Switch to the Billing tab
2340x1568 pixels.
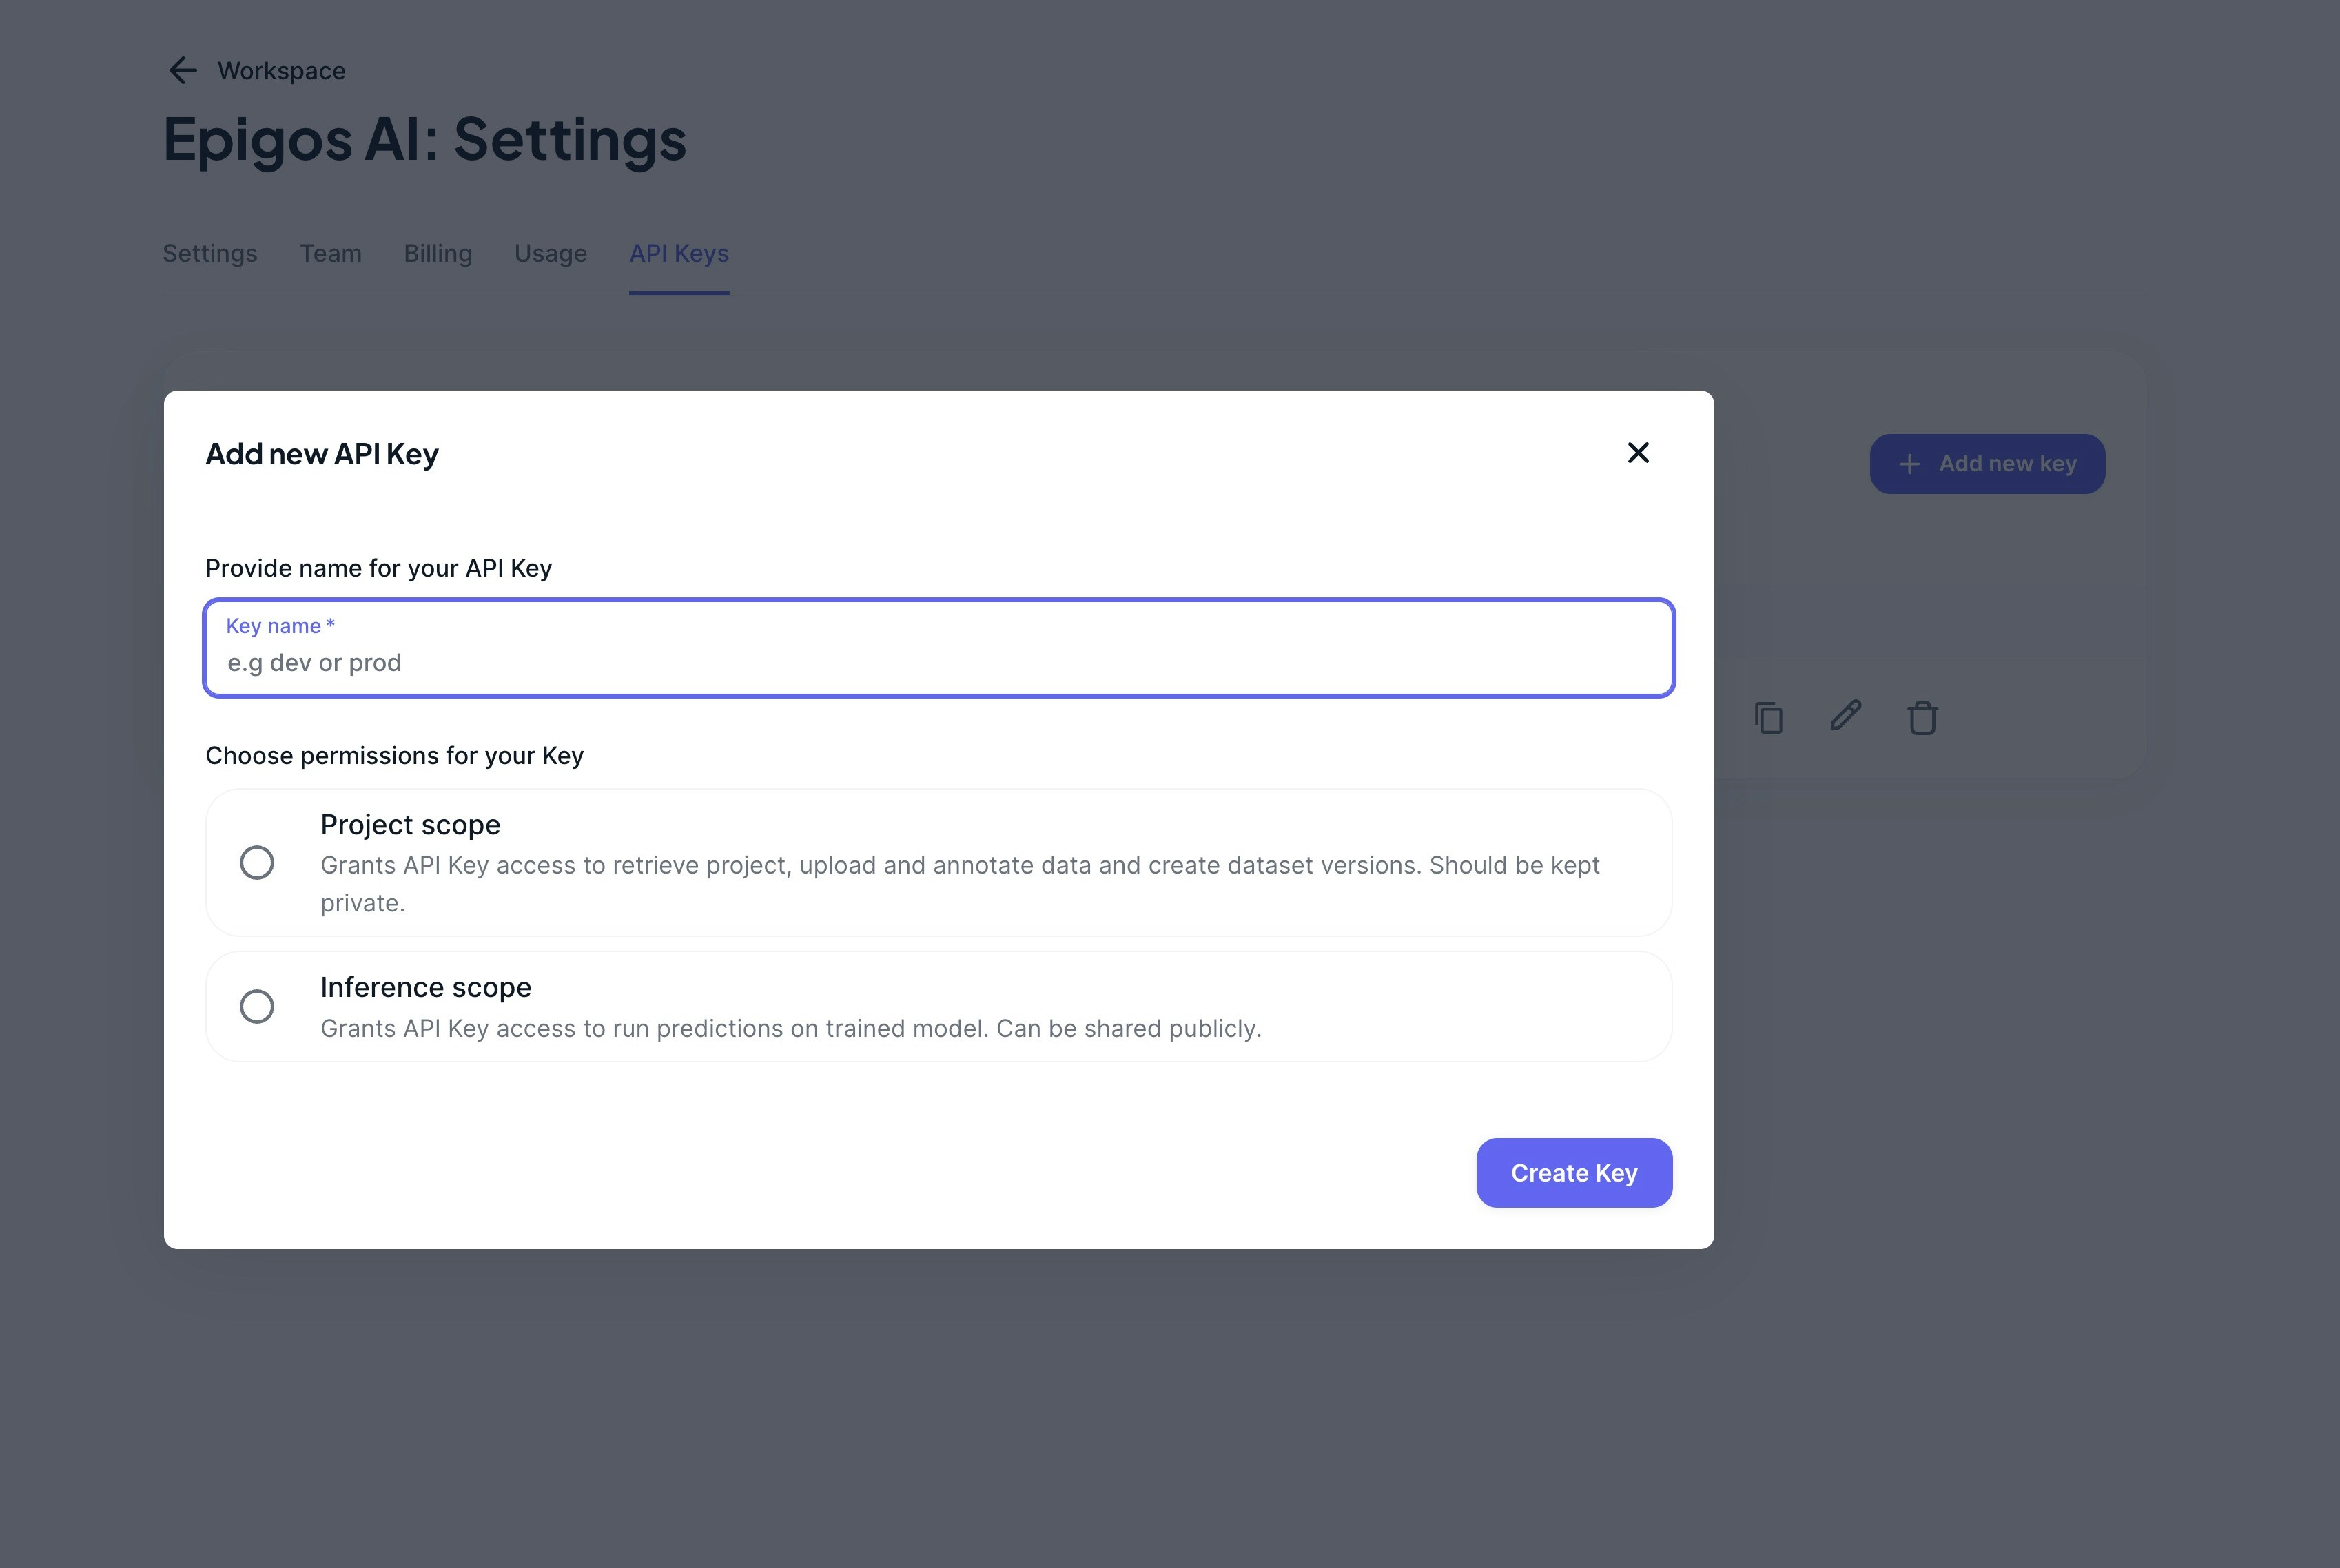pos(438,253)
